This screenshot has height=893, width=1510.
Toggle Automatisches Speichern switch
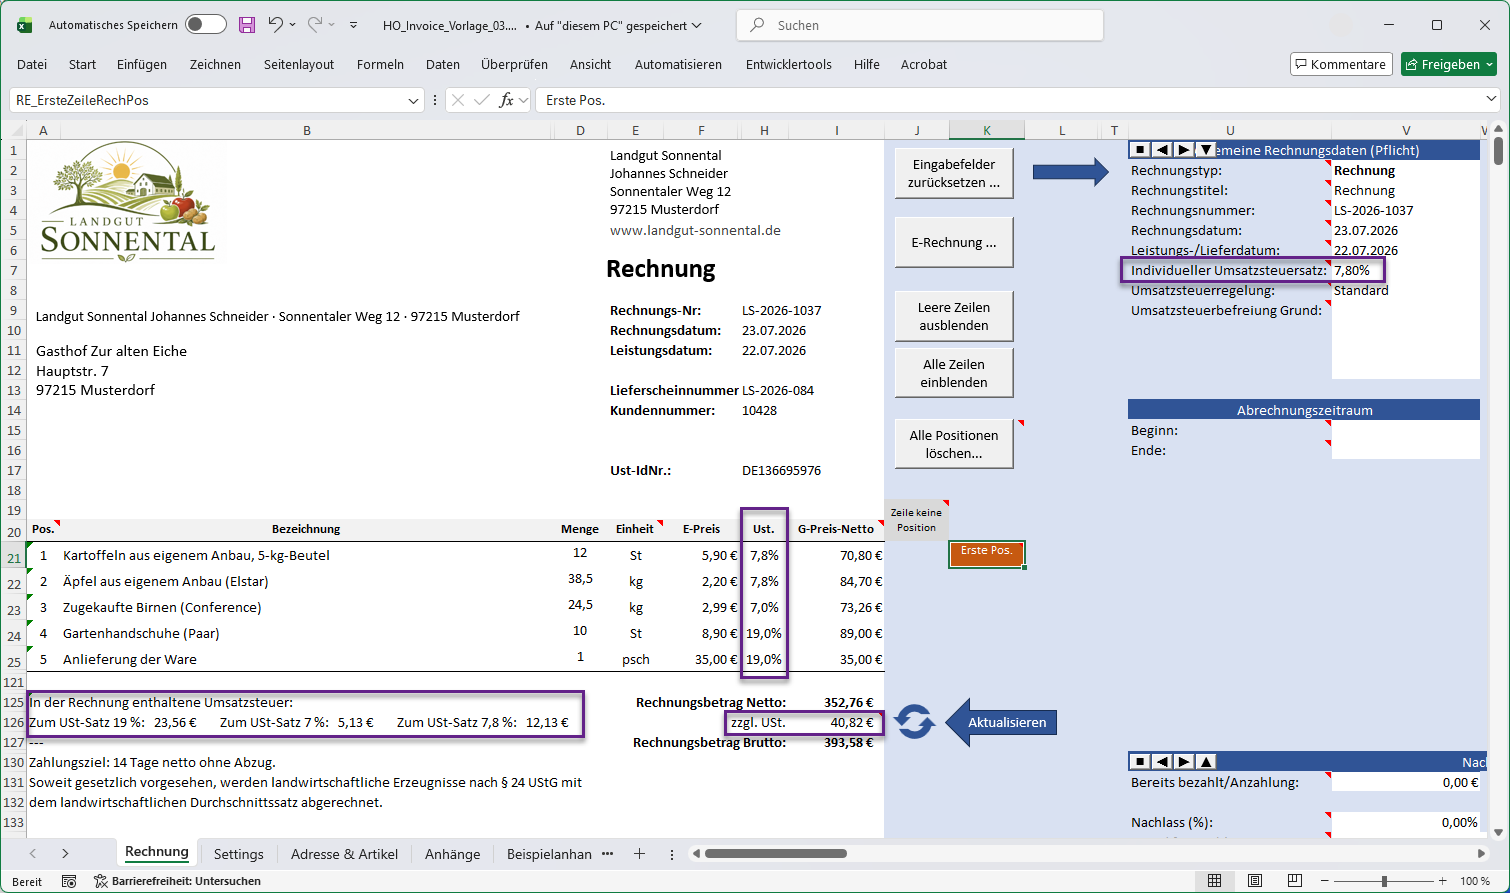pyautogui.click(x=205, y=25)
